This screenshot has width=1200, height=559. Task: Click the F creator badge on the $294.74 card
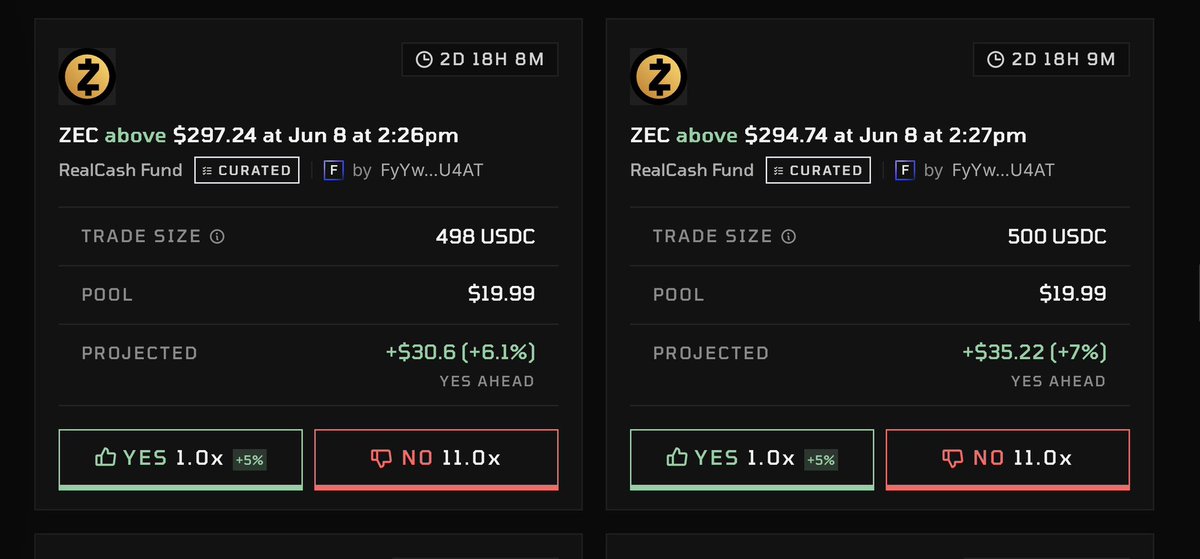905,170
